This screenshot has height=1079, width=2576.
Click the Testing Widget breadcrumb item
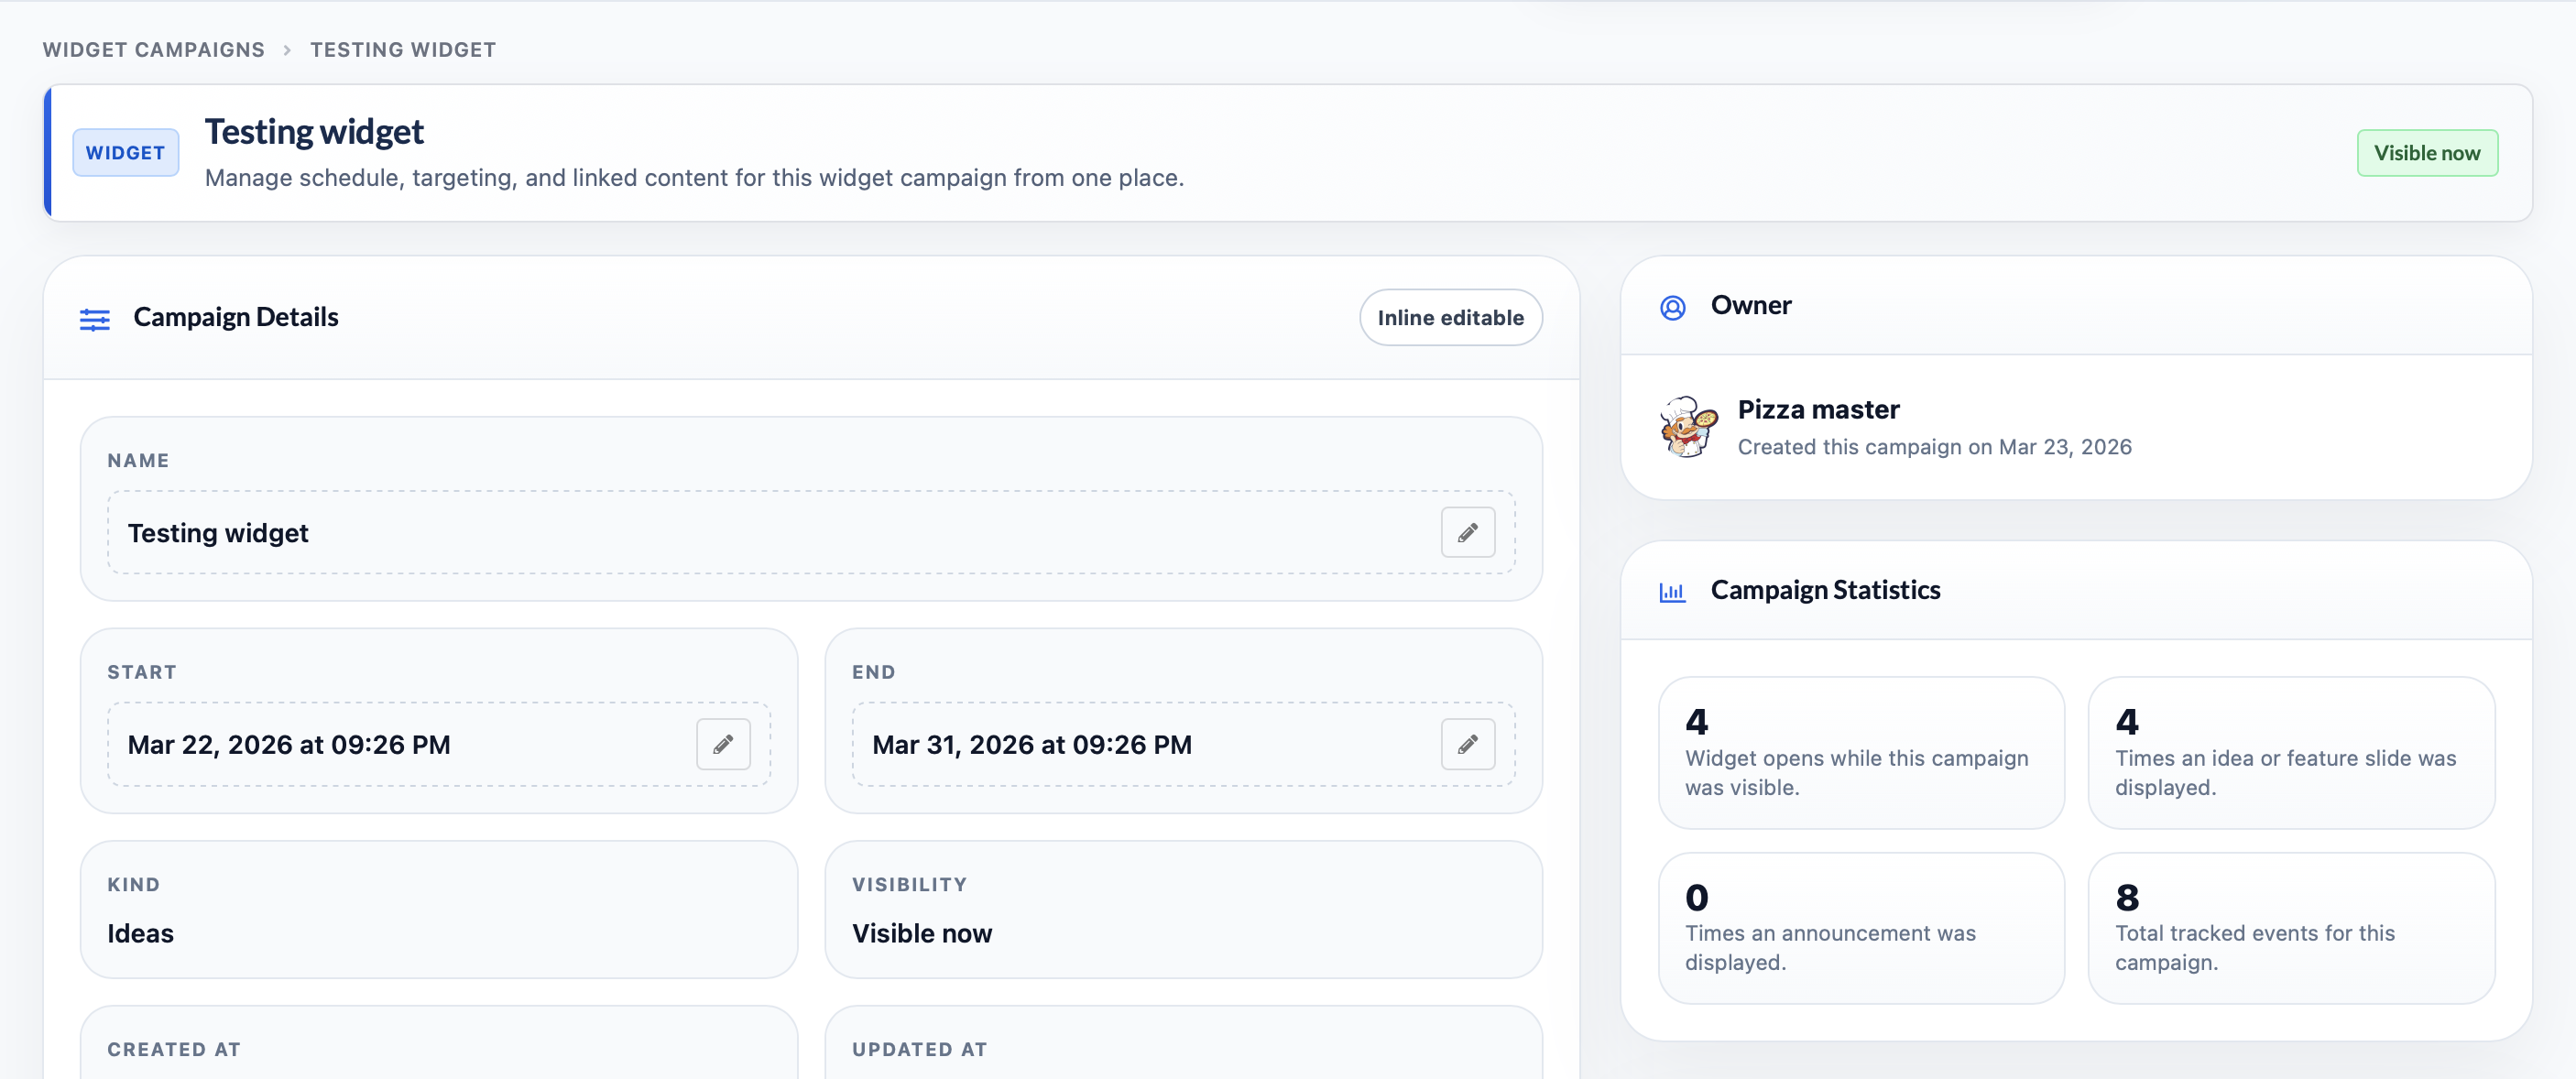[x=403, y=50]
